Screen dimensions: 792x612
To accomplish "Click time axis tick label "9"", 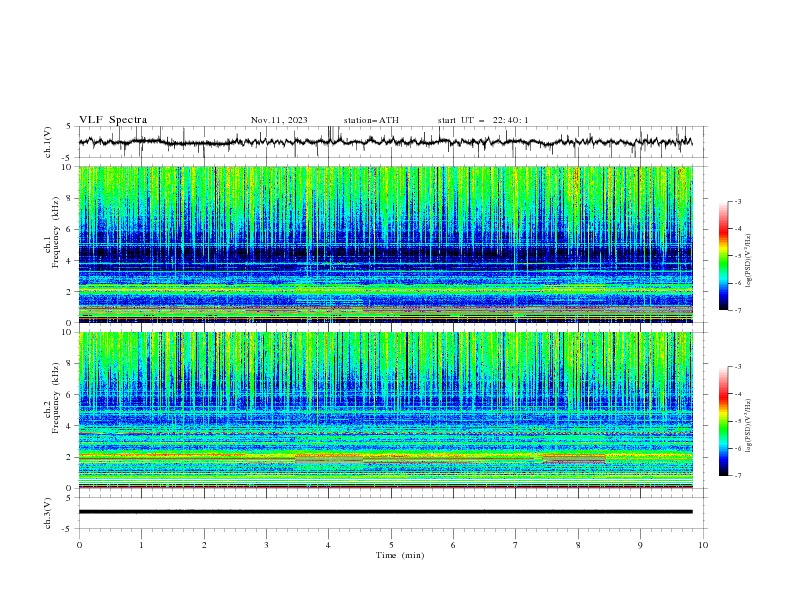I will point(640,545).
